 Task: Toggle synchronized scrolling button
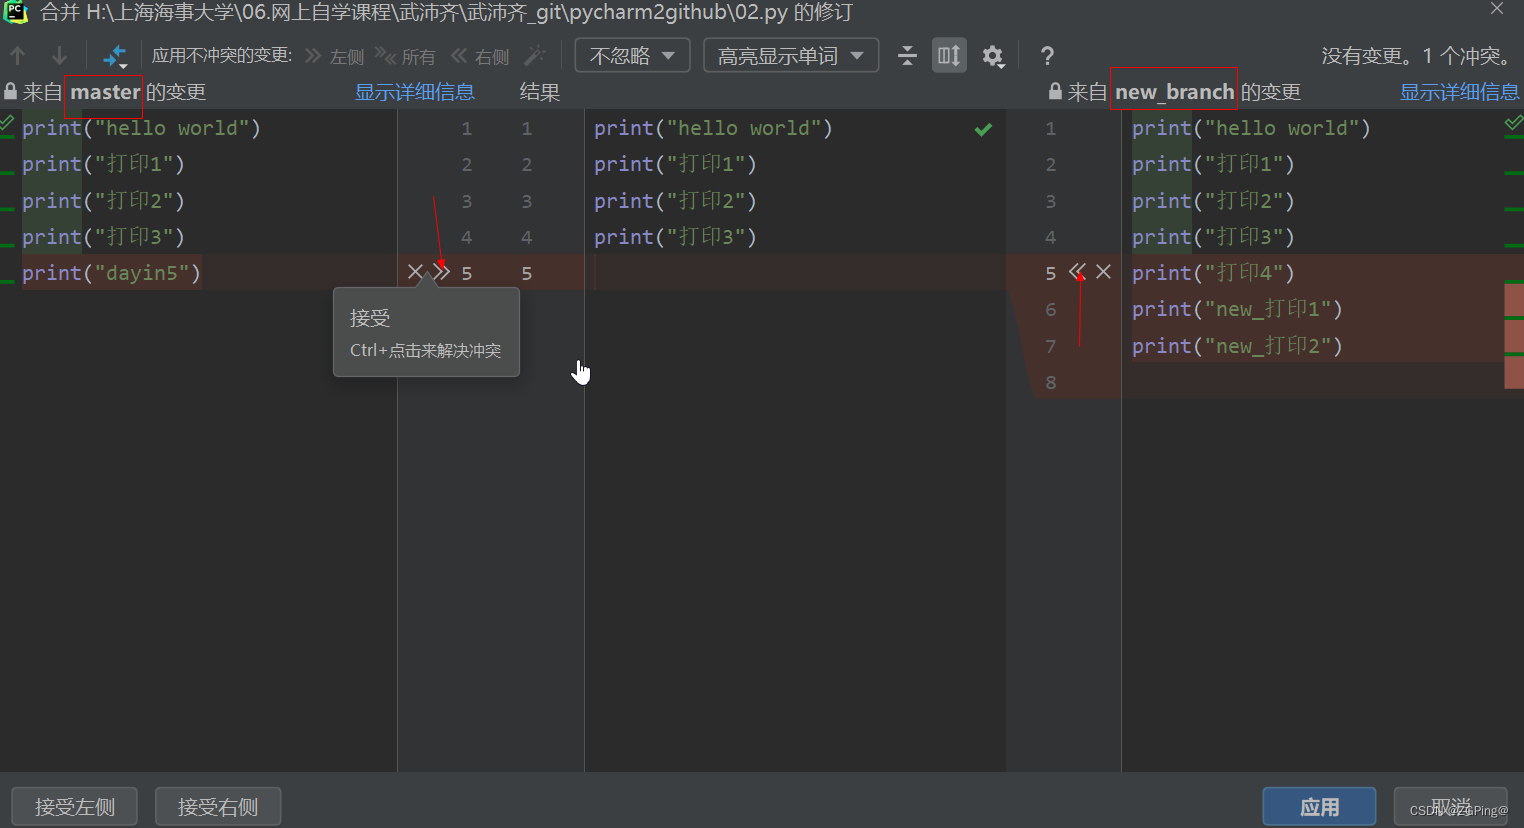949,56
